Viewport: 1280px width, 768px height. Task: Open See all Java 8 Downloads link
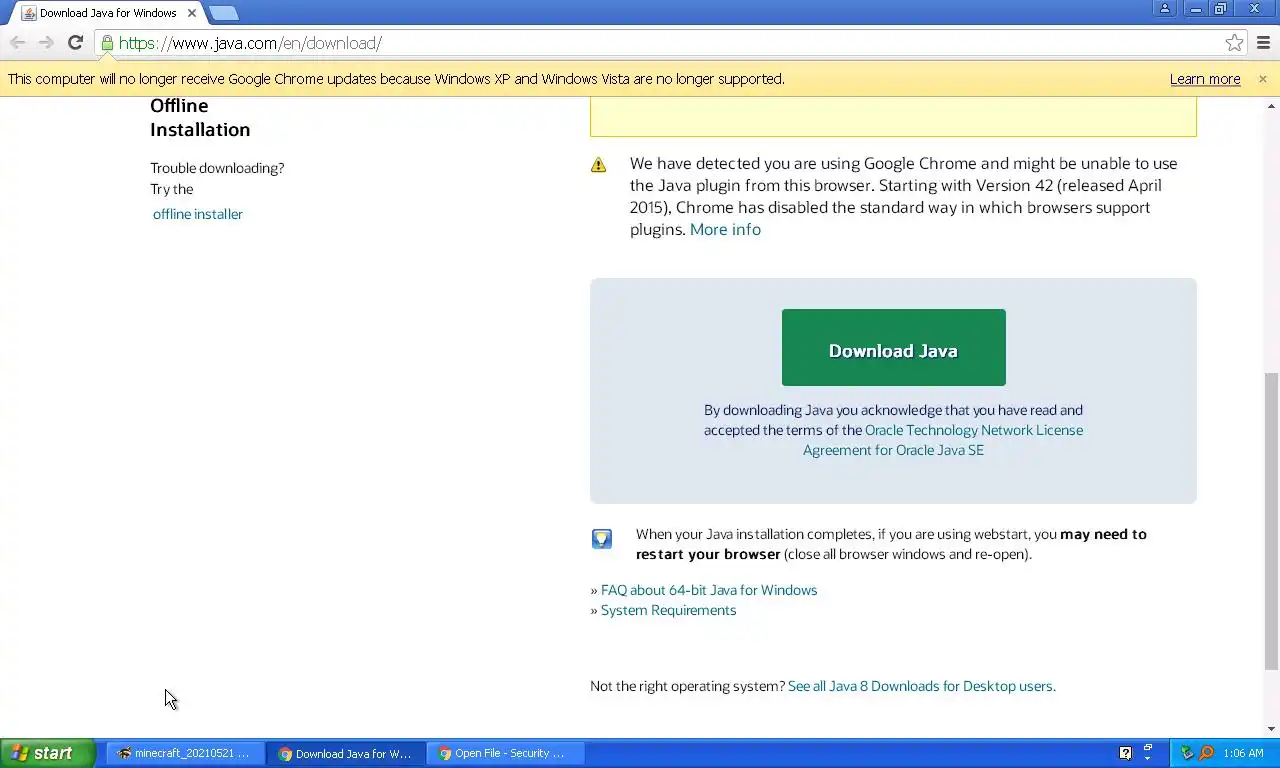[921, 686]
